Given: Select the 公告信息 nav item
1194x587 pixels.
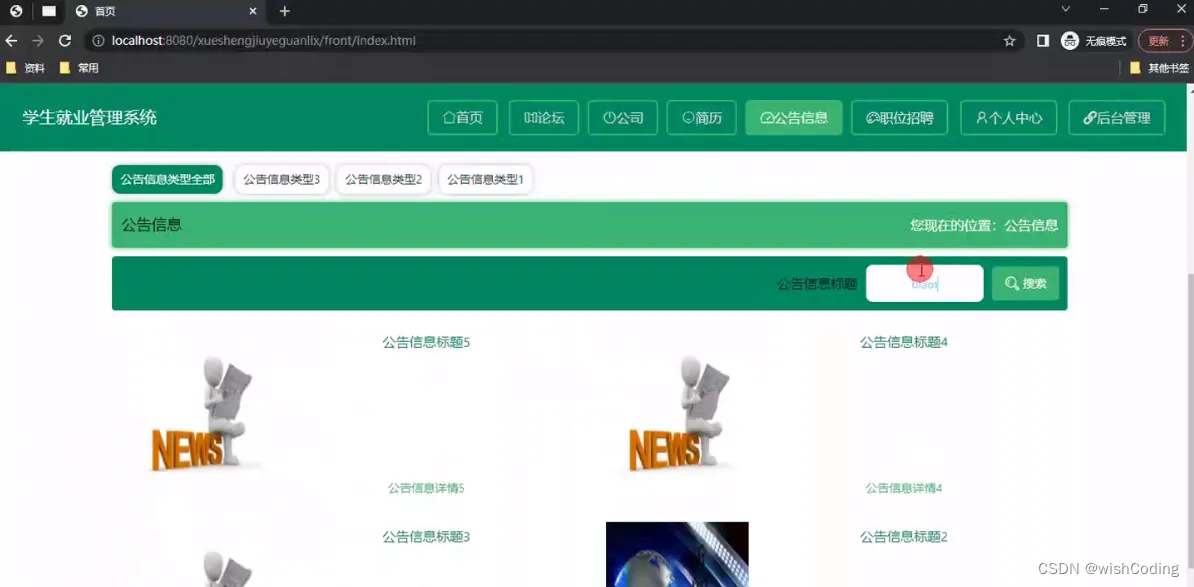Looking at the screenshot, I should coord(793,118).
